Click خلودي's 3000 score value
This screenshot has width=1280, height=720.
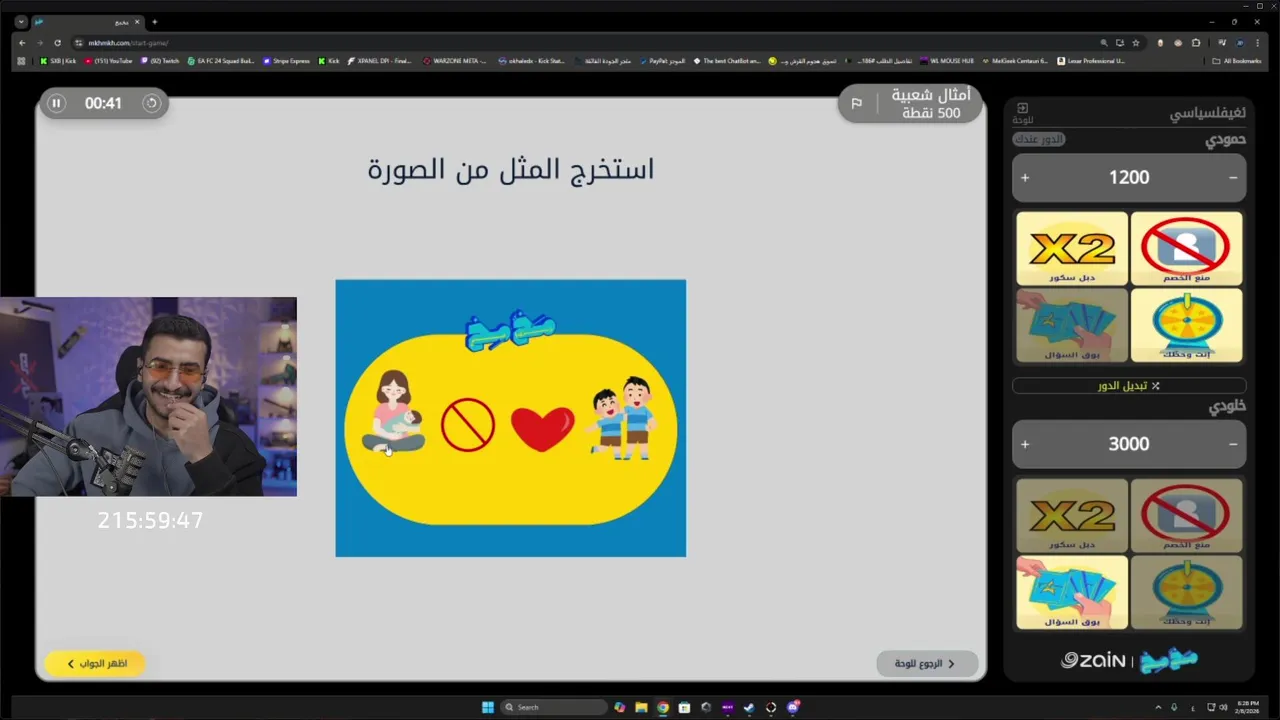pos(1129,444)
